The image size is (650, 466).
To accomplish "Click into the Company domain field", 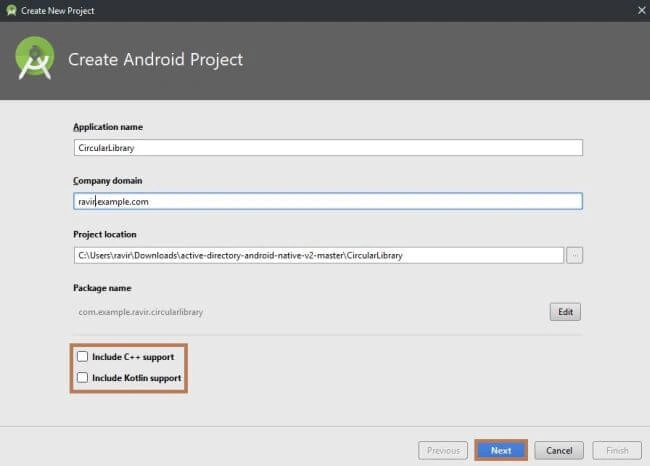I will (328, 201).
